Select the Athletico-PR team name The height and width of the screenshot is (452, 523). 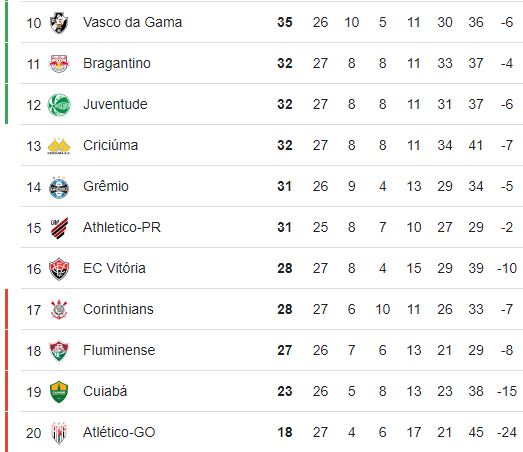tap(122, 227)
